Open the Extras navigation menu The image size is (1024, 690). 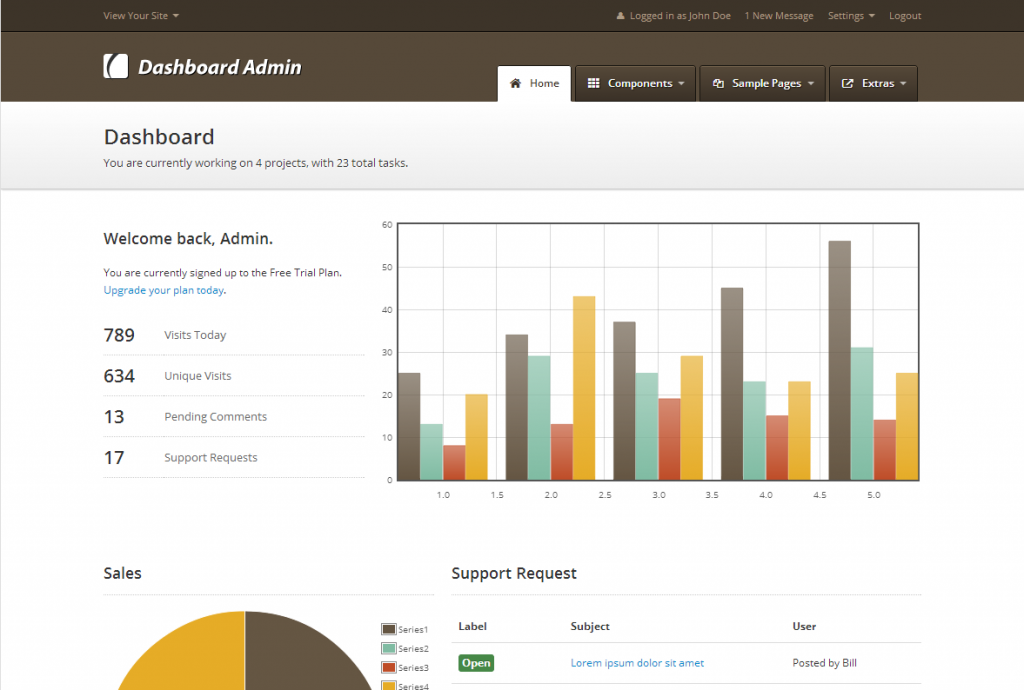pyautogui.click(x=878, y=83)
